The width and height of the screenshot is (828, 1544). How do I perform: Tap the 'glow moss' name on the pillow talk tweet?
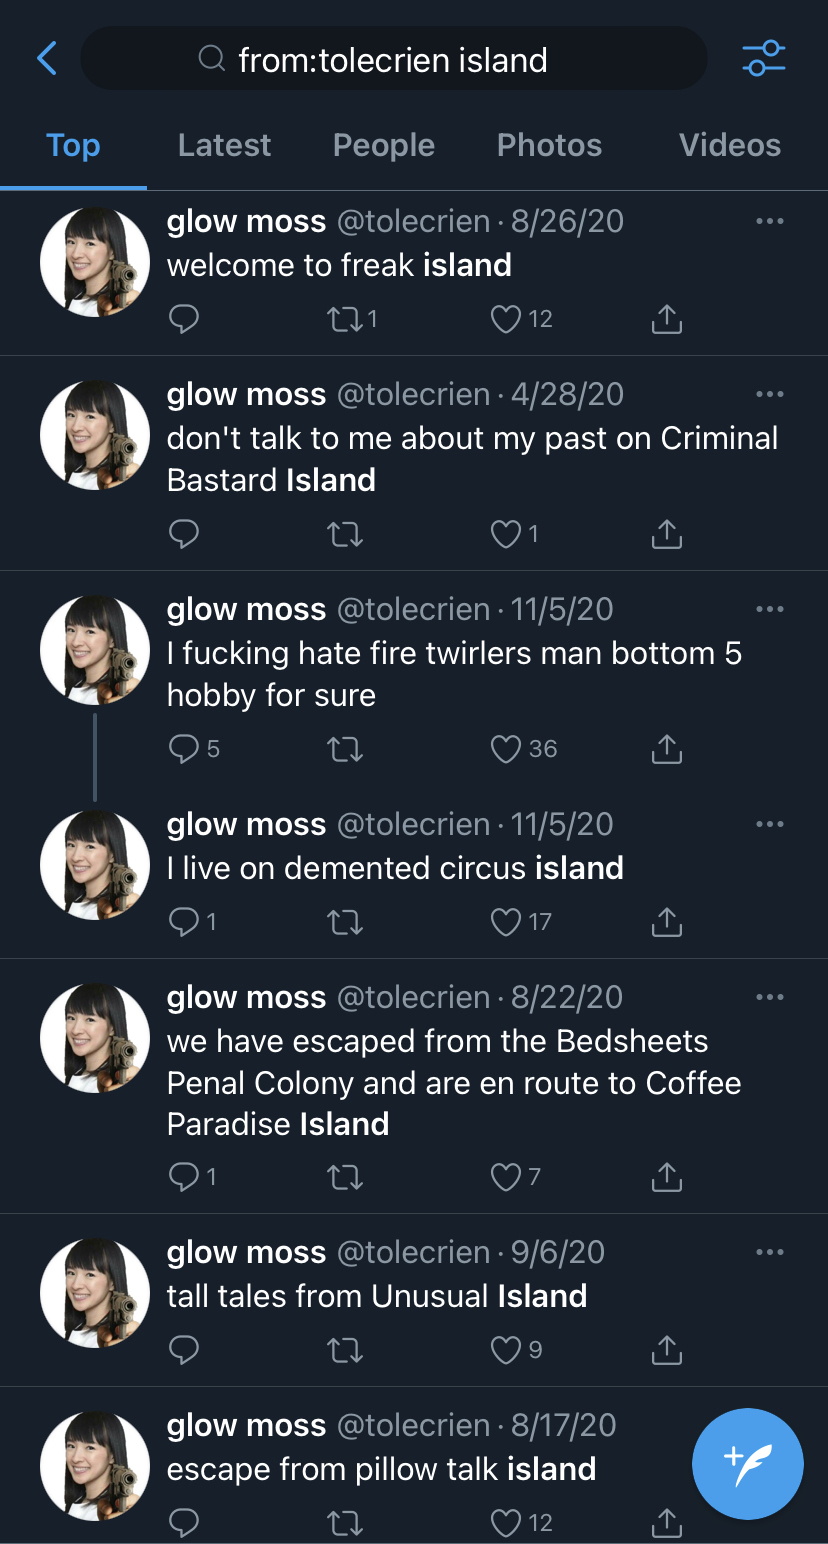pyautogui.click(x=246, y=1425)
